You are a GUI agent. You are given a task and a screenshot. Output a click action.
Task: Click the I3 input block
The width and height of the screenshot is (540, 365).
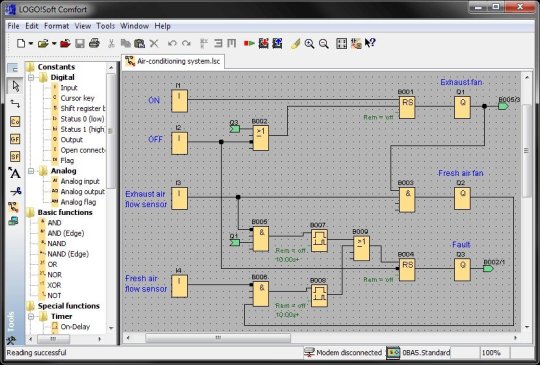(x=179, y=198)
